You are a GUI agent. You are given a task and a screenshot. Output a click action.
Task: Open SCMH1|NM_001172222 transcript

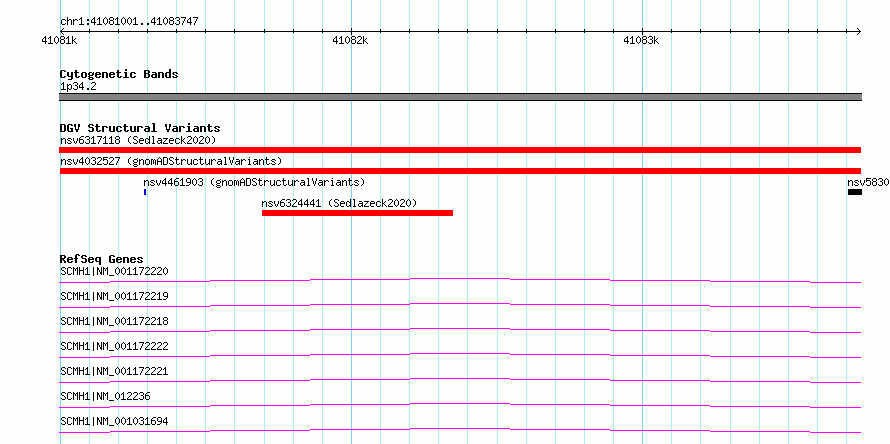pyautogui.click(x=115, y=346)
